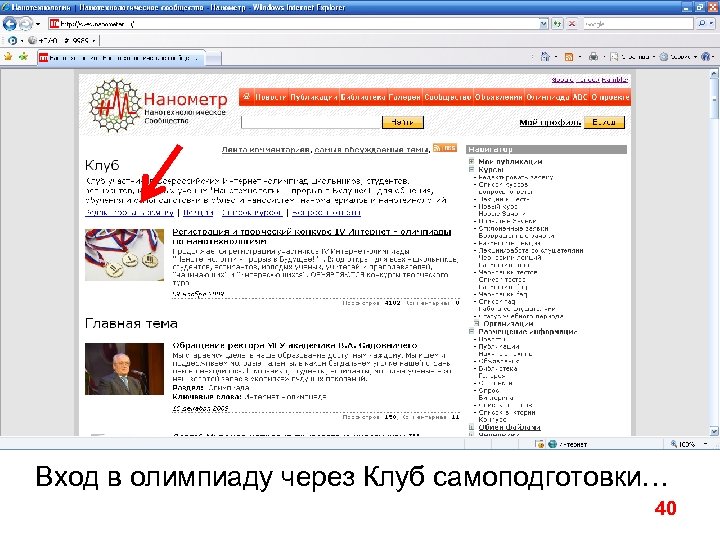The width and height of the screenshot is (720, 540).
Task: Open the Favorites Center yellow star icon
Action: (x=8, y=57)
